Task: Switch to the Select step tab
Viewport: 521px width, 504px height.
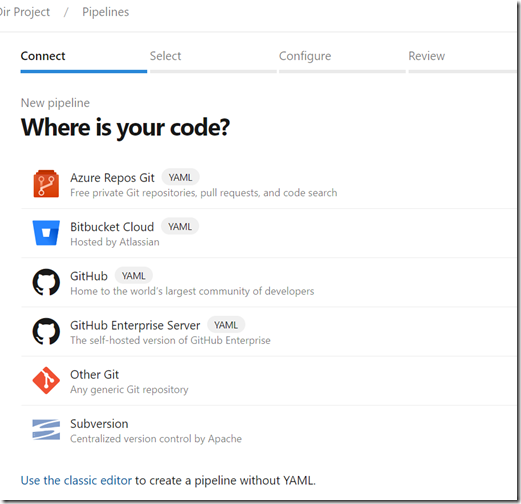Action: click(x=165, y=56)
